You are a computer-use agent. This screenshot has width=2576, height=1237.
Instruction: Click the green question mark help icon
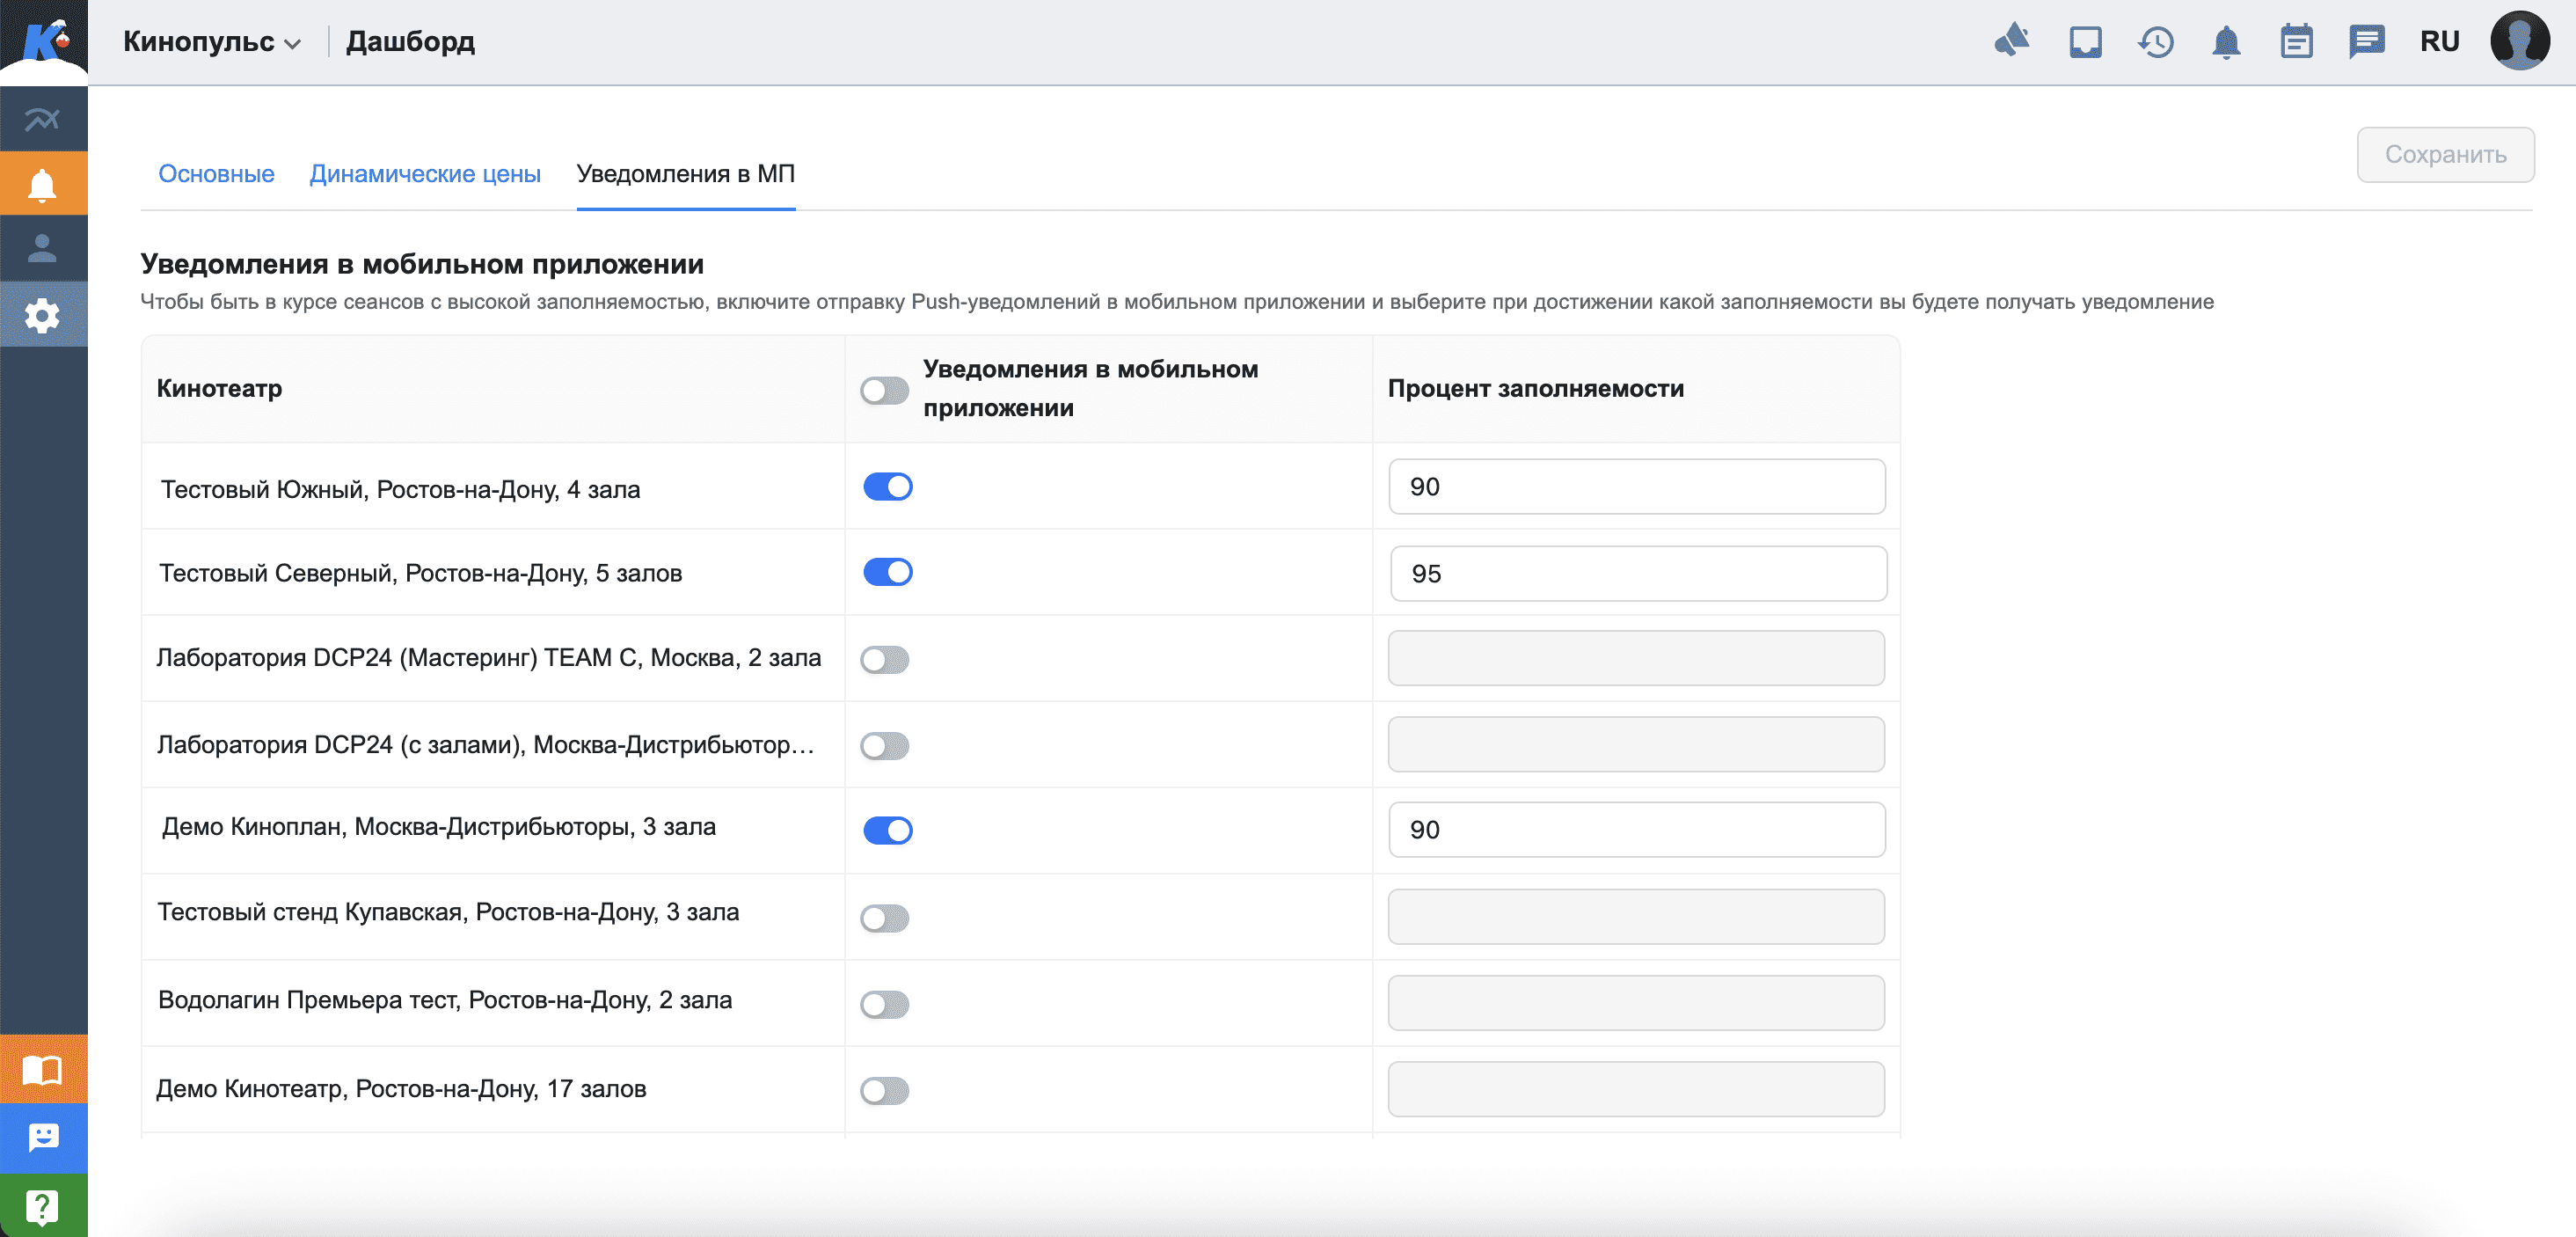(42, 1206)
